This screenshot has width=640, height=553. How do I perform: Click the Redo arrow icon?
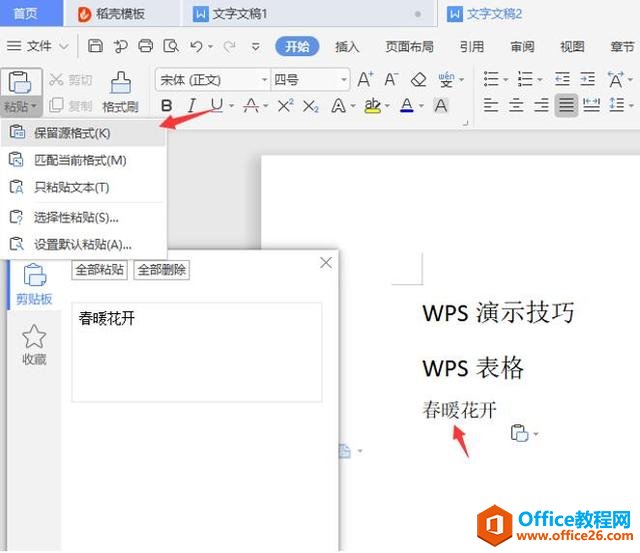click(x=230, y=46)
